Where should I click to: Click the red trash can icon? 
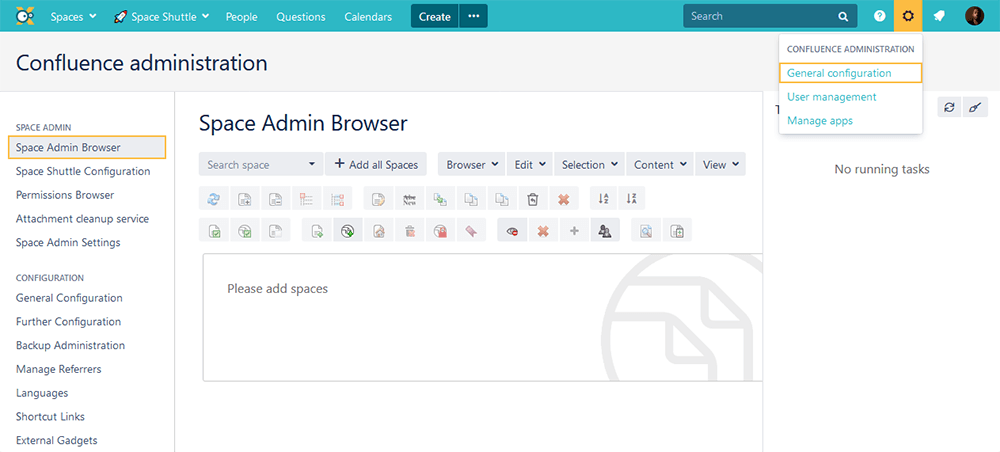(x=410, y=230)
